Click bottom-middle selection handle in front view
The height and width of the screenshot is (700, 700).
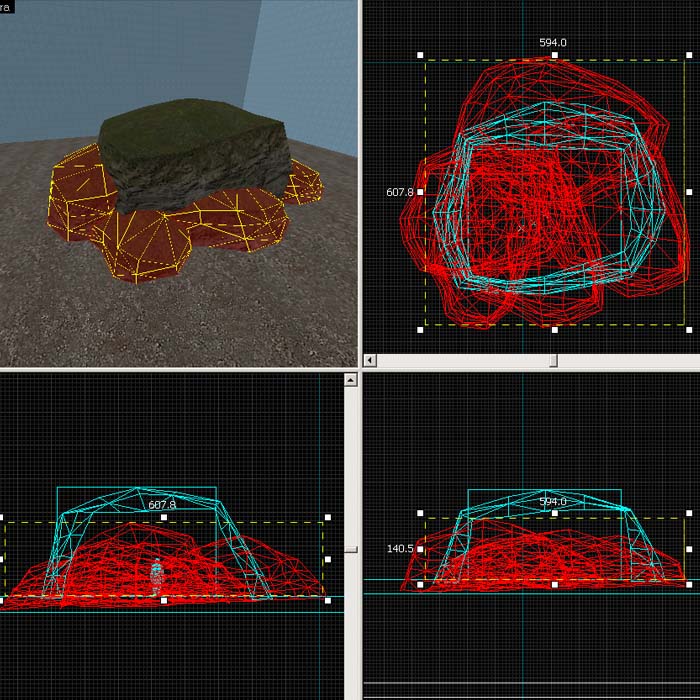point(164,600)
